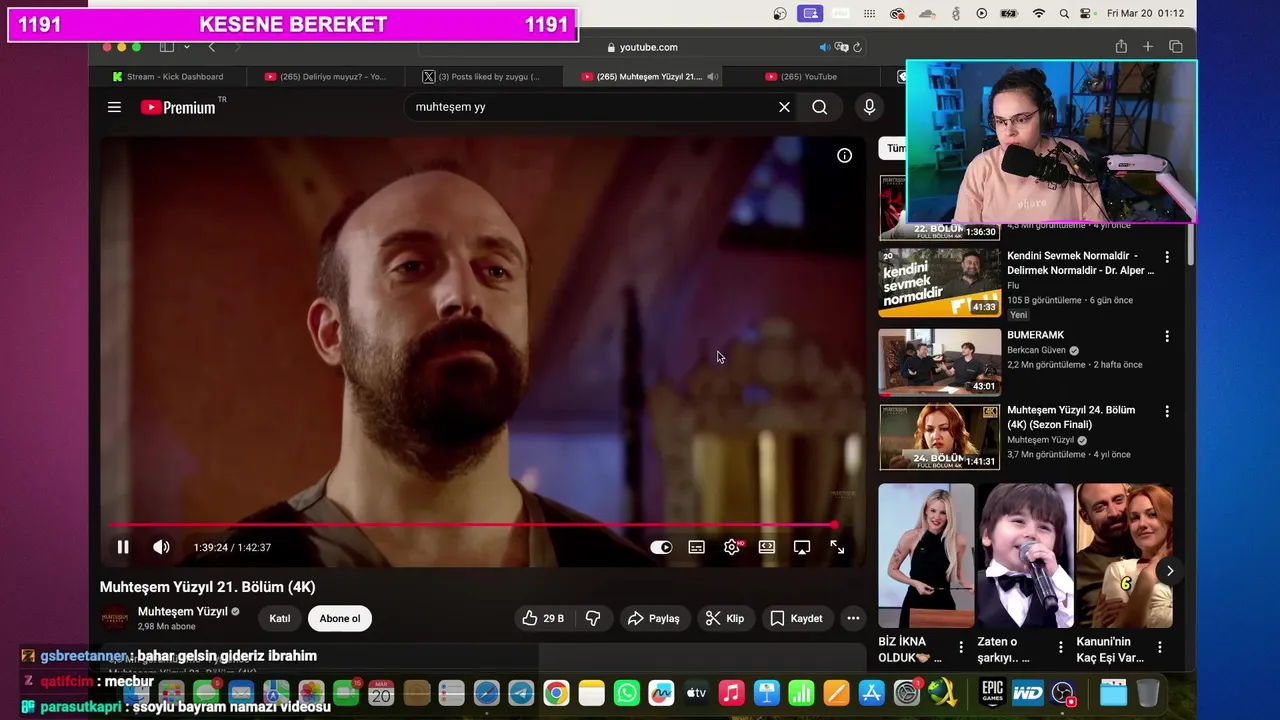Image resolution: width=1280 pixels, height=720 pixels.
Task: Open the player settings gear
Action: pos(732,547)
